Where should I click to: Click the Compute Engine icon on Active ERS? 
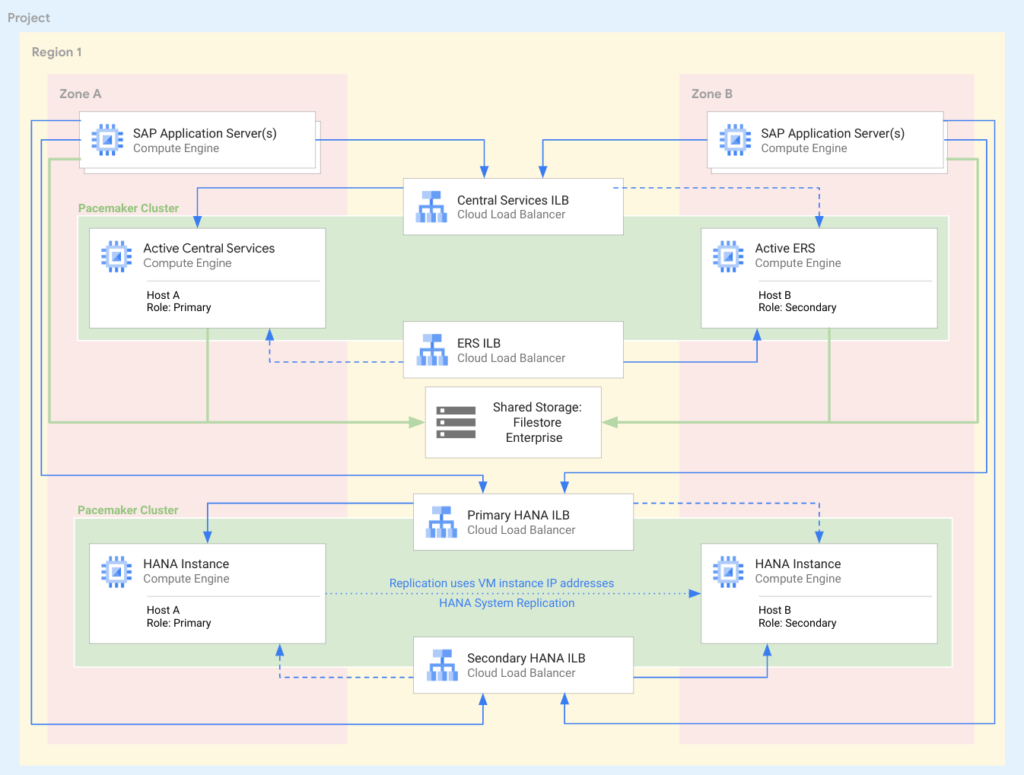tap(728, 255)
